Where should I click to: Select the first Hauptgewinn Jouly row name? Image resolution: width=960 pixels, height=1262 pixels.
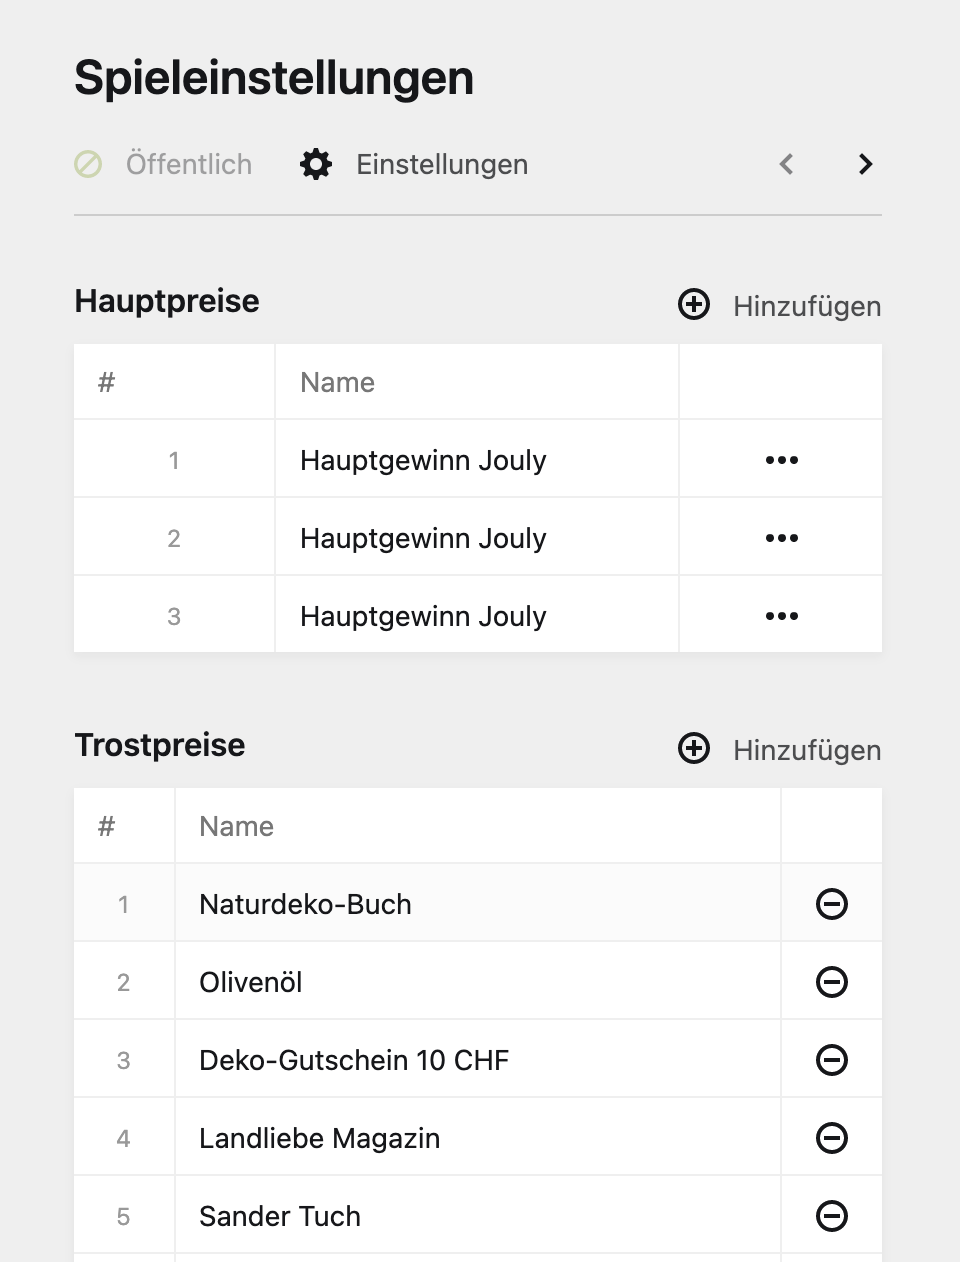[423, 460]
